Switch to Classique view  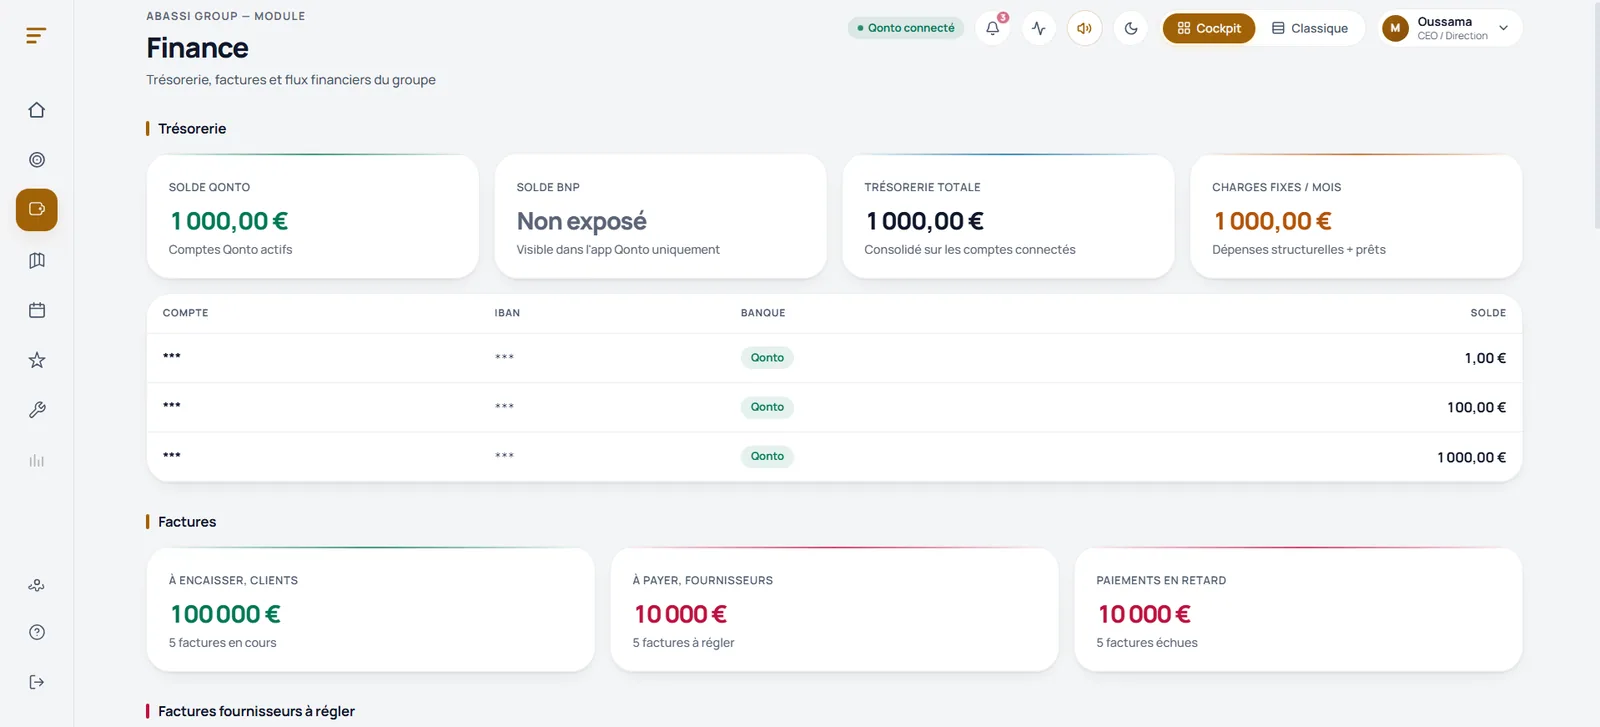click(x=1310, y=28)
